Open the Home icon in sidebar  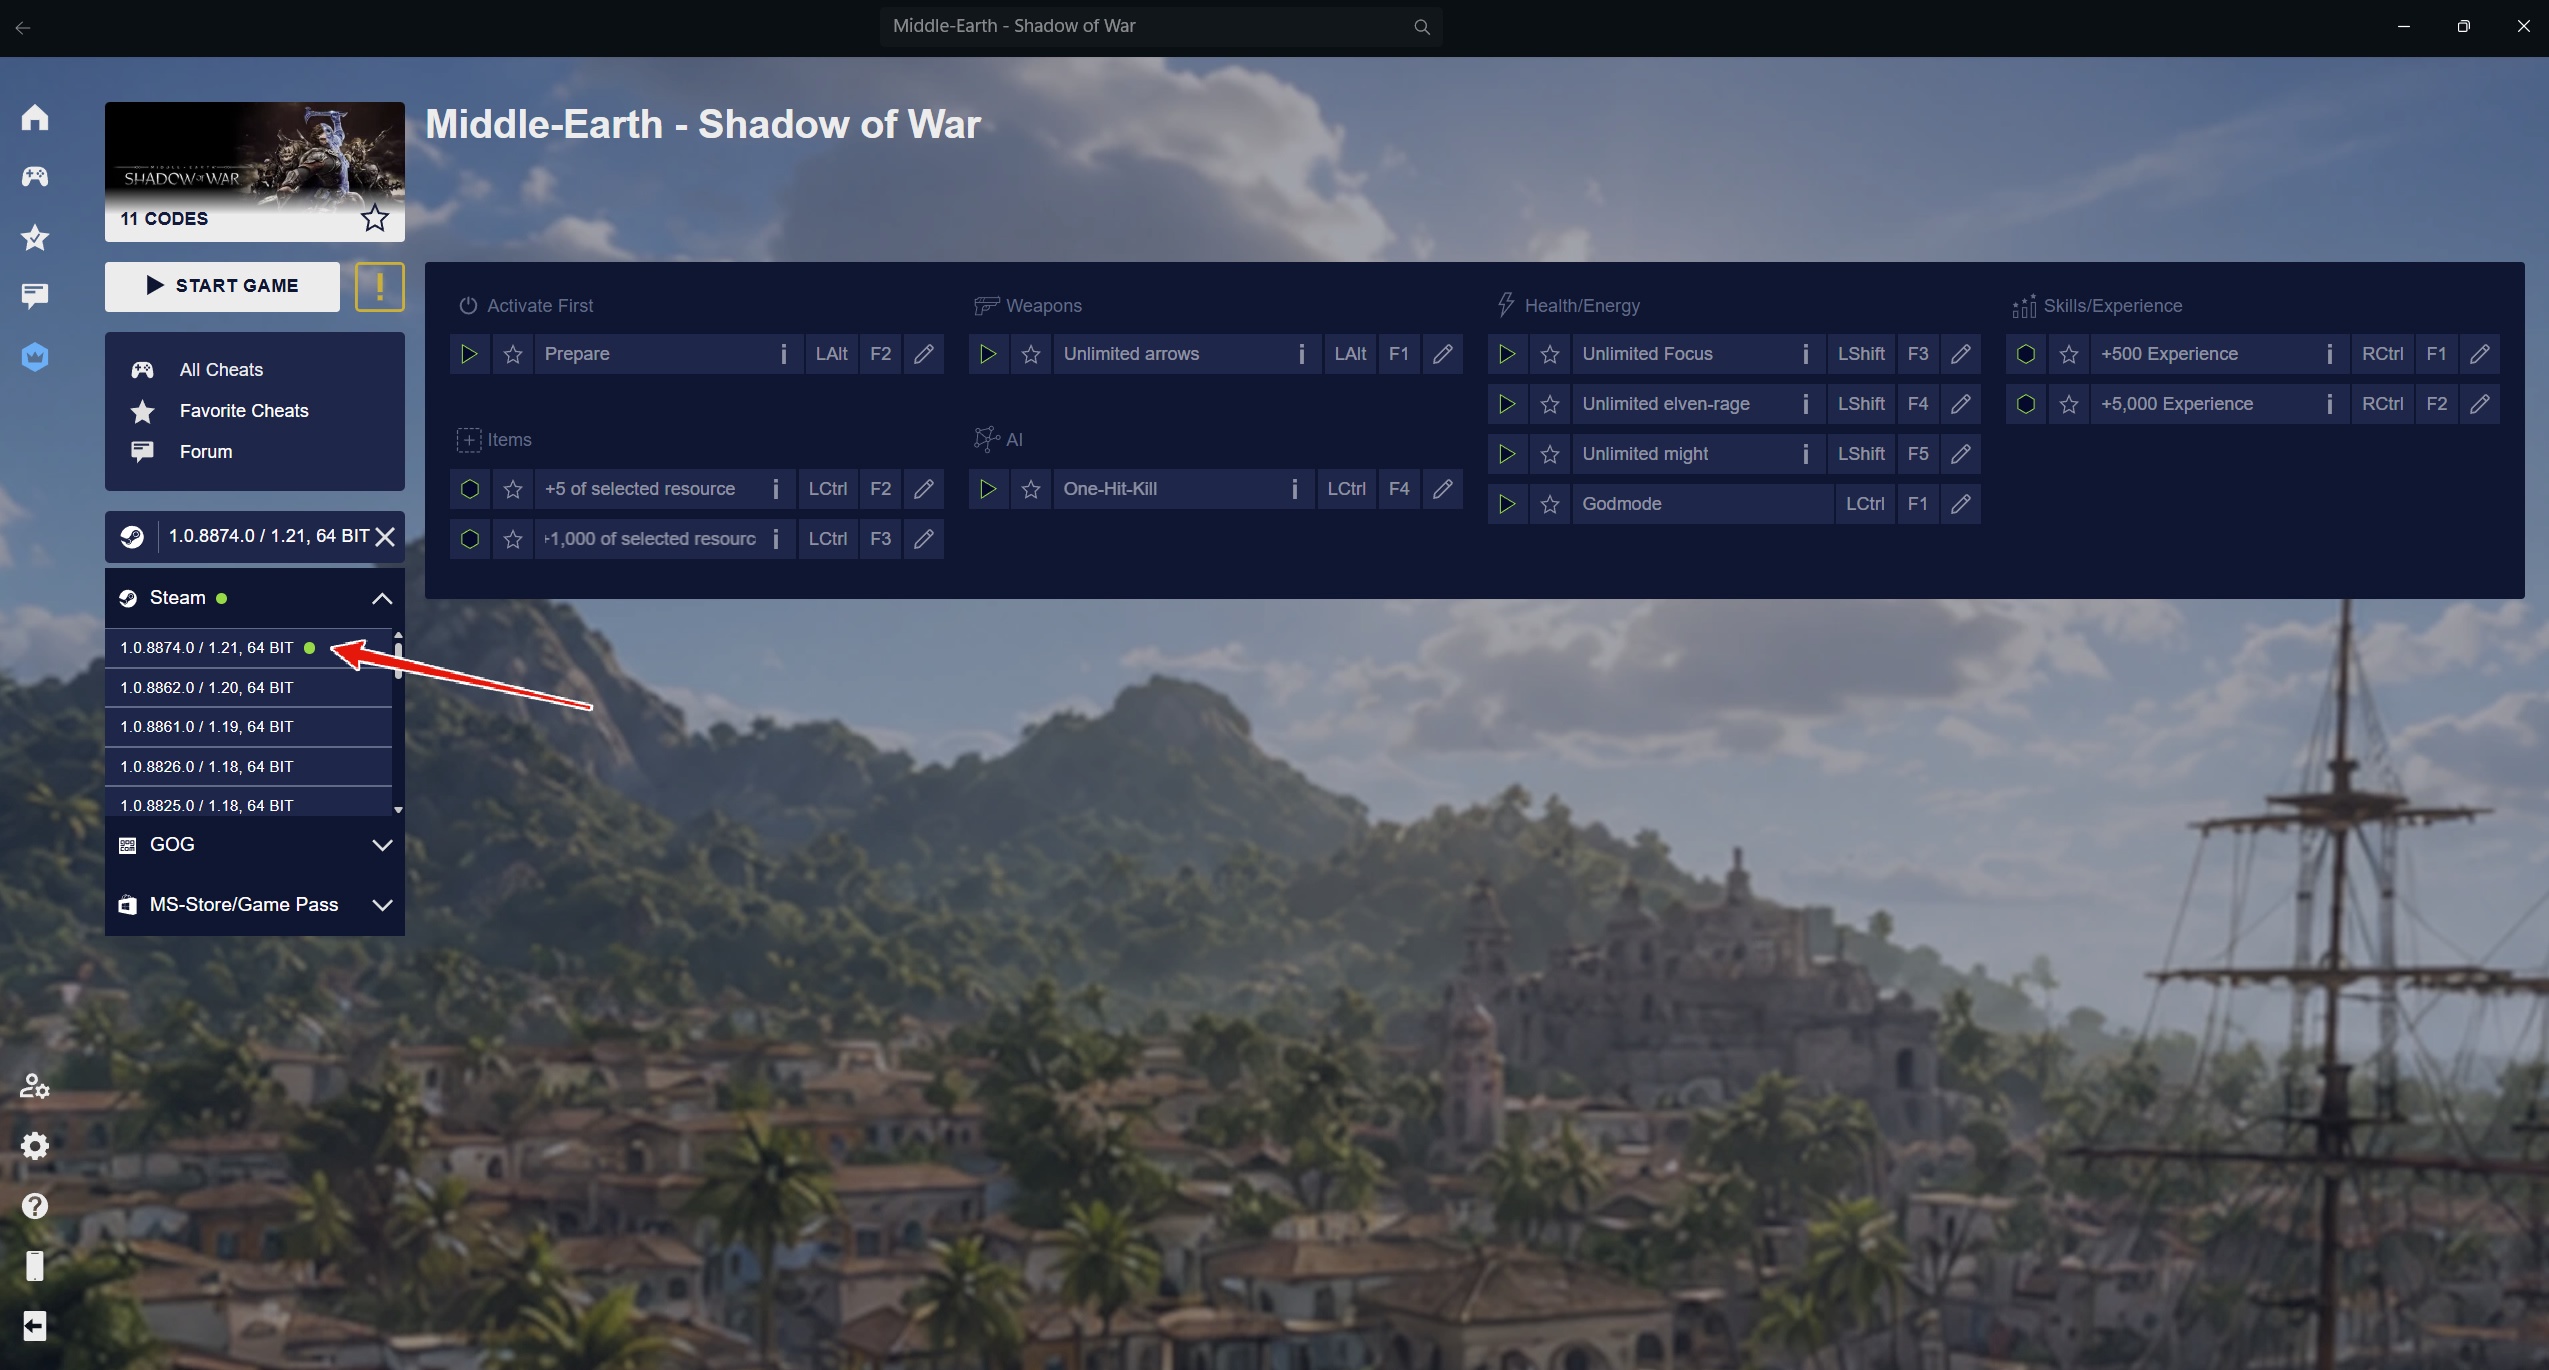(35, 118)
